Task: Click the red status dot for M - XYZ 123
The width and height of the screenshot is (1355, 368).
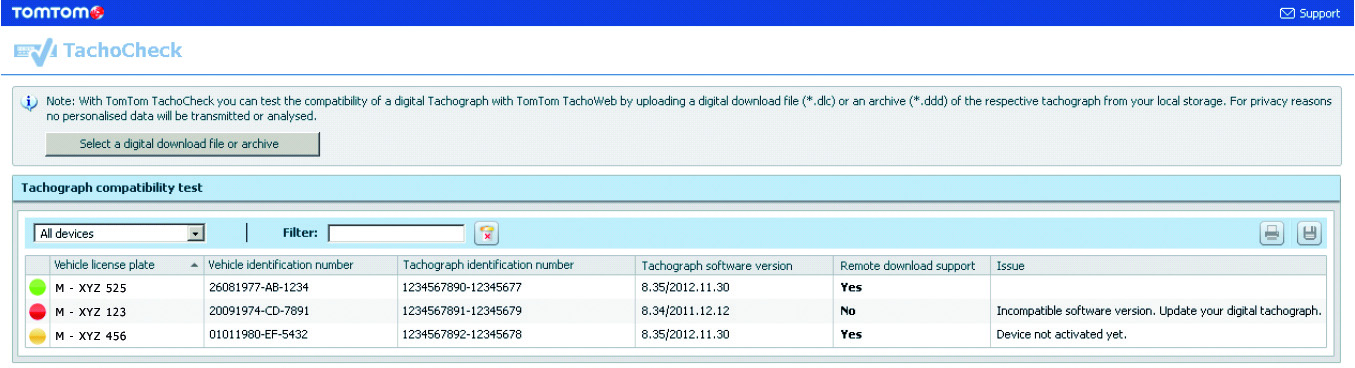Action: (39, 311)
